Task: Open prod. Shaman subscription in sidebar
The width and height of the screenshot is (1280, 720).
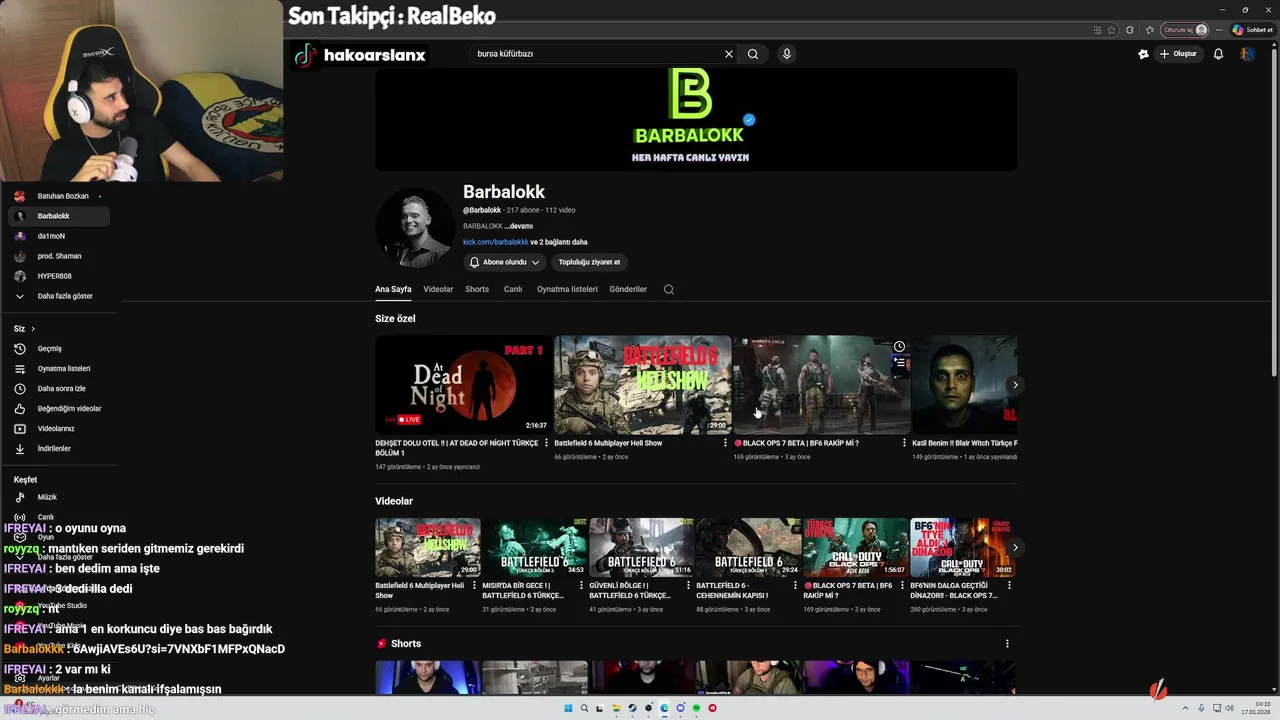Action: [x=58, y=256]
